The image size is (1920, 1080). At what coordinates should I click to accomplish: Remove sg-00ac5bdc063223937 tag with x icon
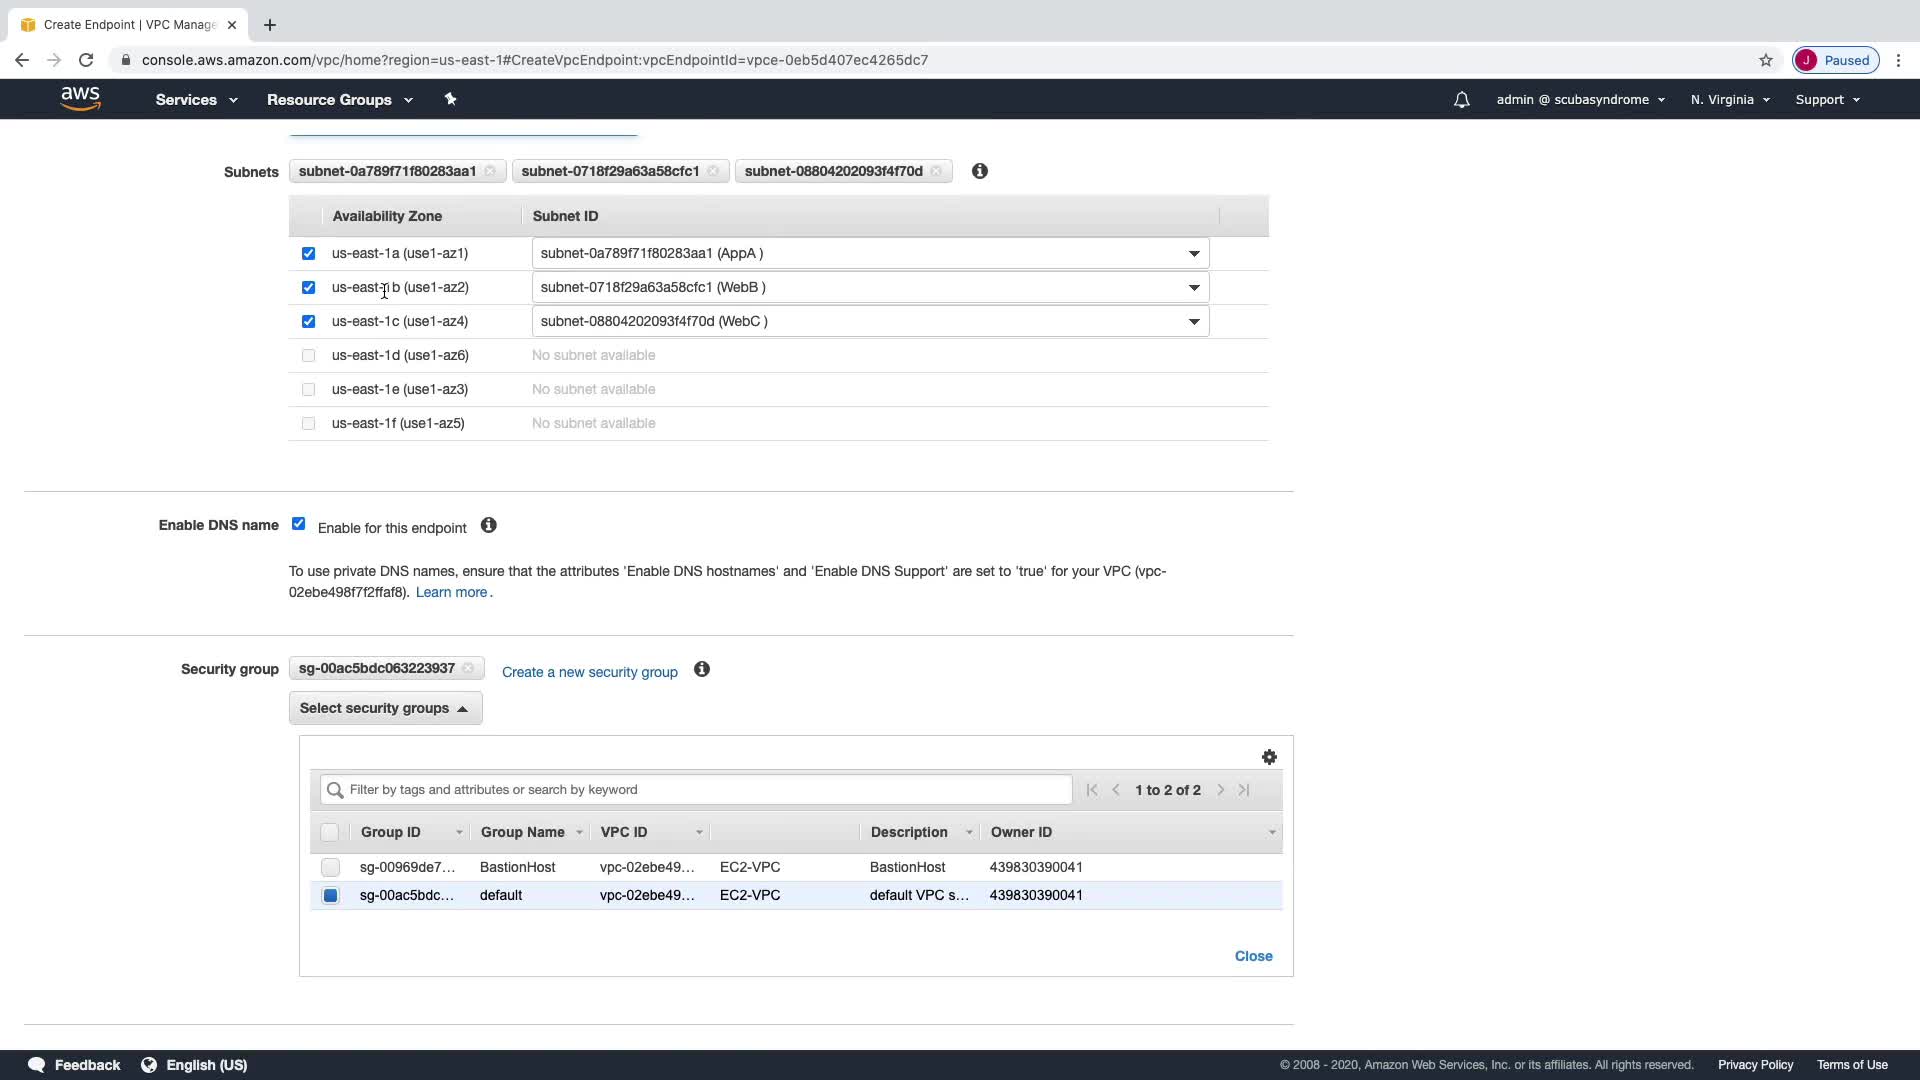(468, 668)
